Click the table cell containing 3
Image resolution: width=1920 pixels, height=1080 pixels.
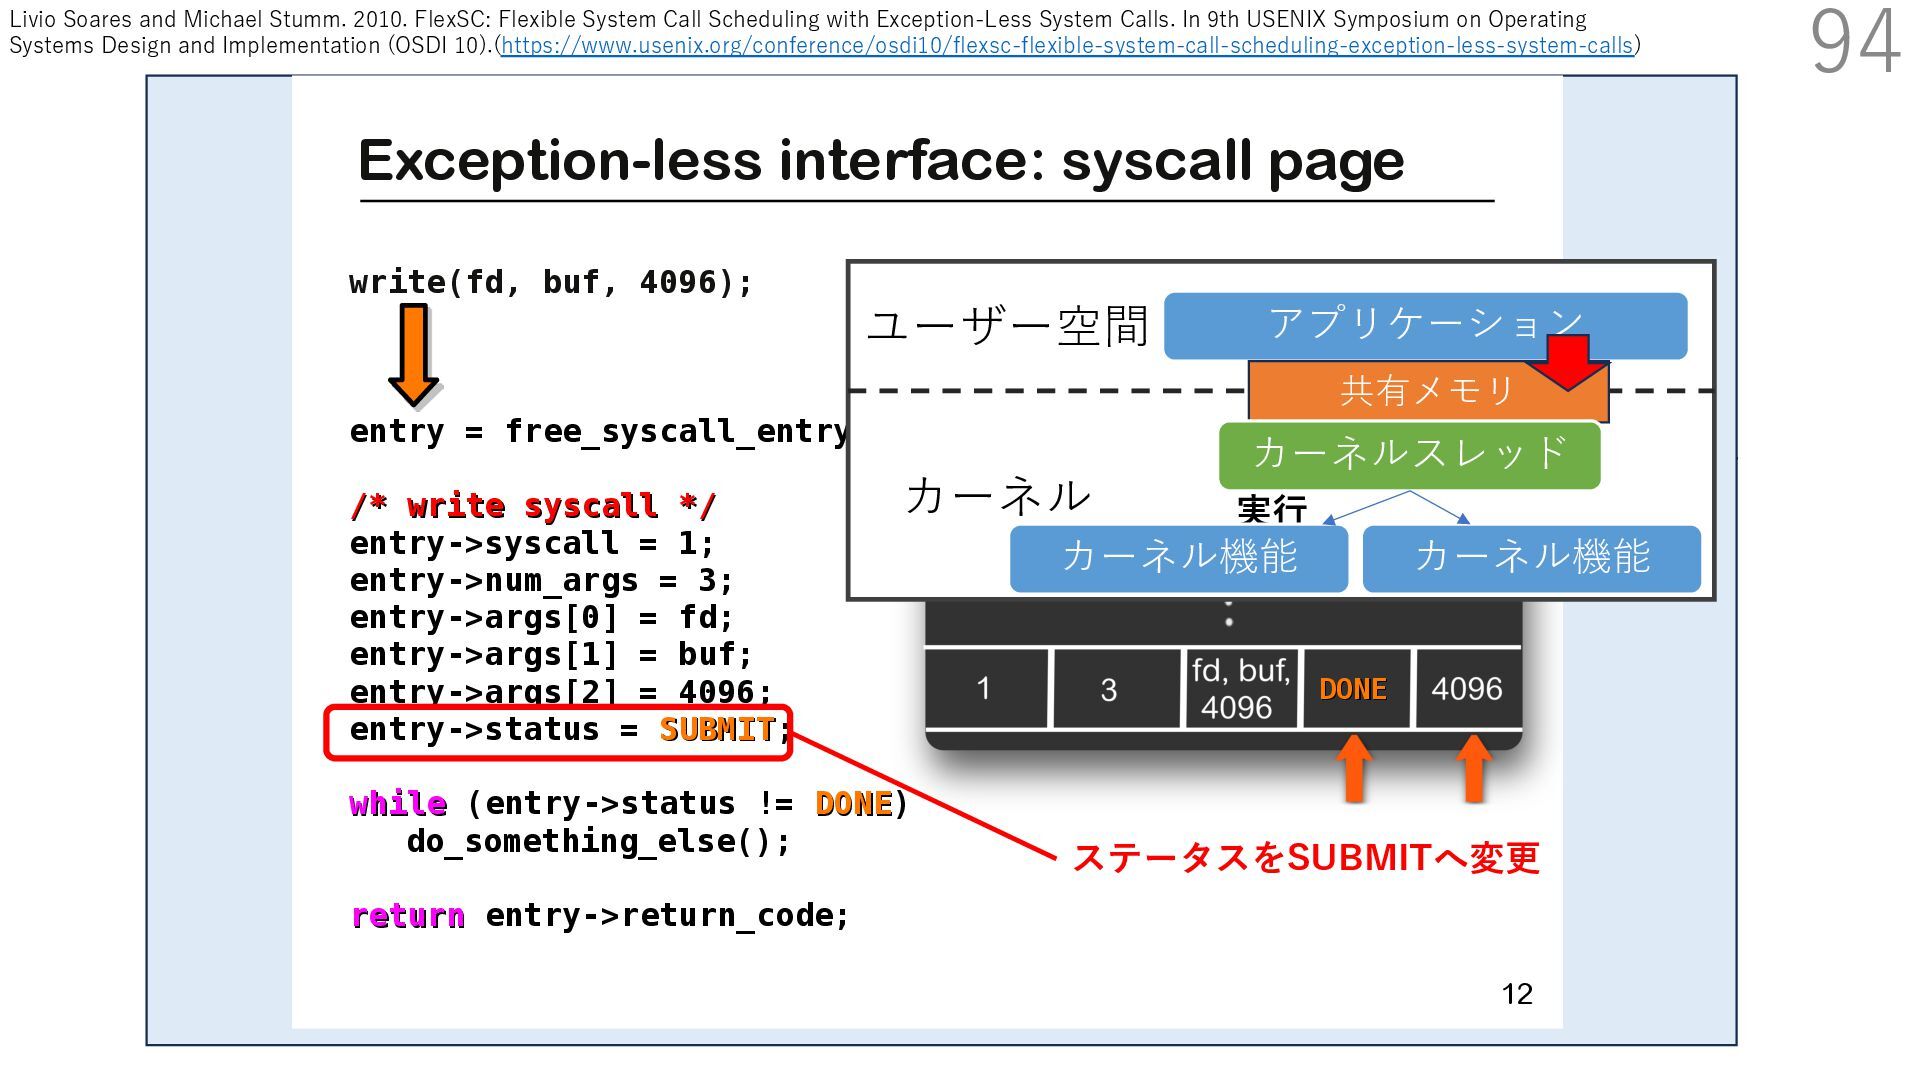click(x=1108, y=689)
